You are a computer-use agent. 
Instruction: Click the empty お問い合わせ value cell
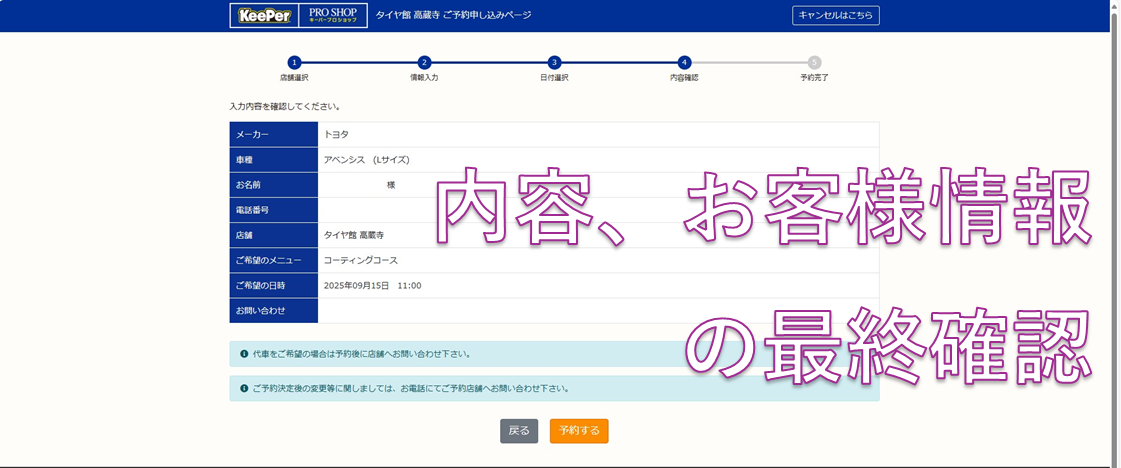click(598, 311)
